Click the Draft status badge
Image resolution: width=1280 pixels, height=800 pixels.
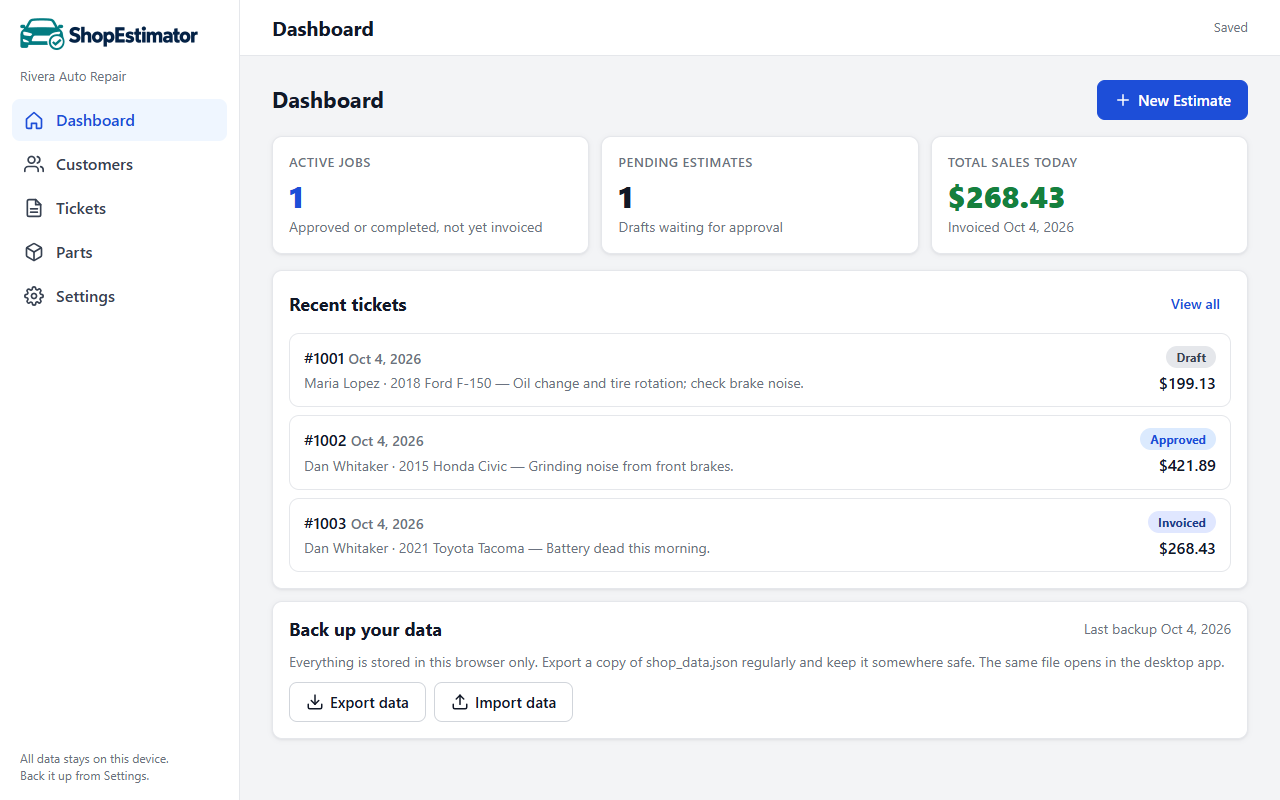pos(1191,358)
